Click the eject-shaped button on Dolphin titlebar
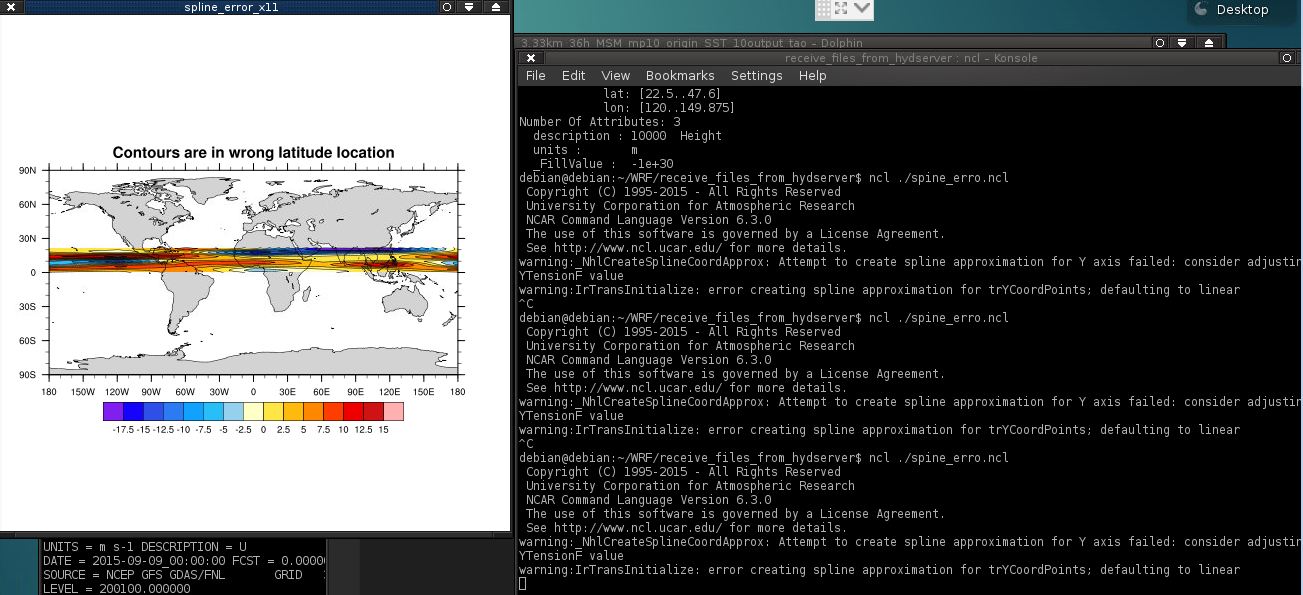Image resolution: width=1303 pixels, height=595 pixels. coord(1208,43)
